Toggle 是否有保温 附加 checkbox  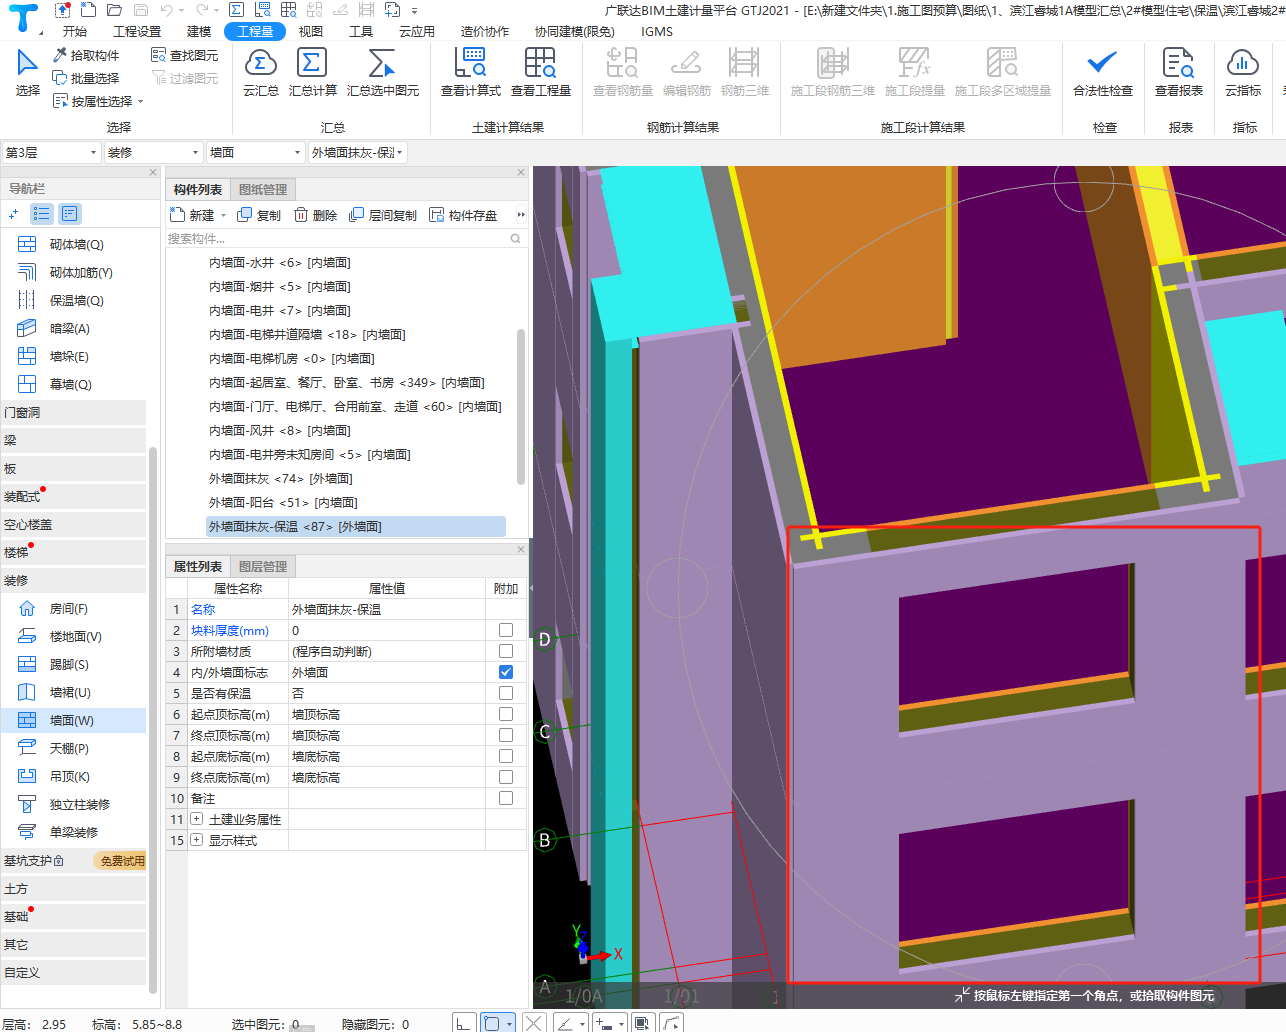(x=506, y=693)
